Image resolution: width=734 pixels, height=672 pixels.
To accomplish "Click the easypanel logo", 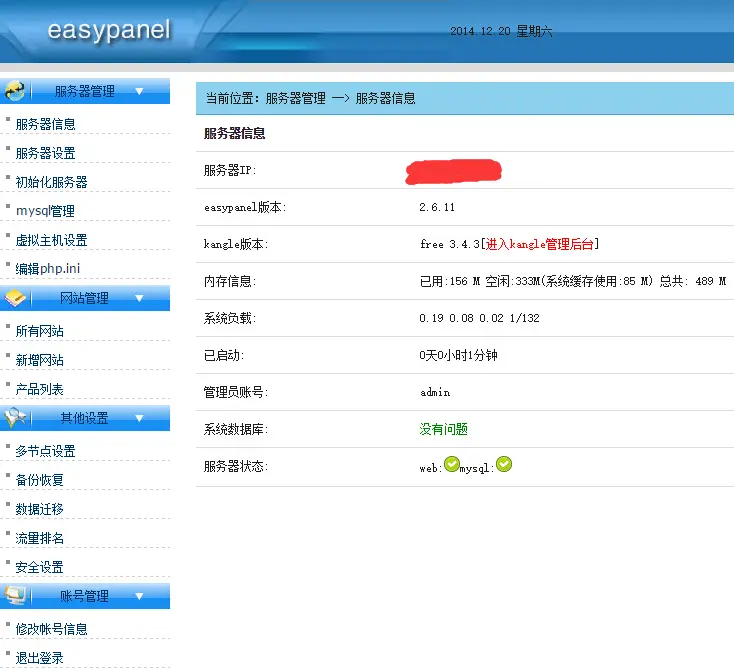I will pyautogui.click(x=109, y=31).
